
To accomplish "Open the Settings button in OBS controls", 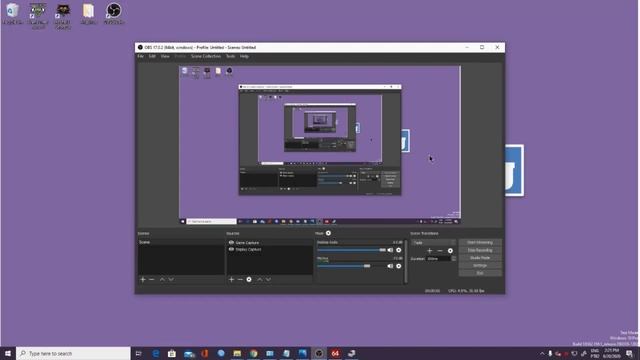I will click(x=480, y=266).
